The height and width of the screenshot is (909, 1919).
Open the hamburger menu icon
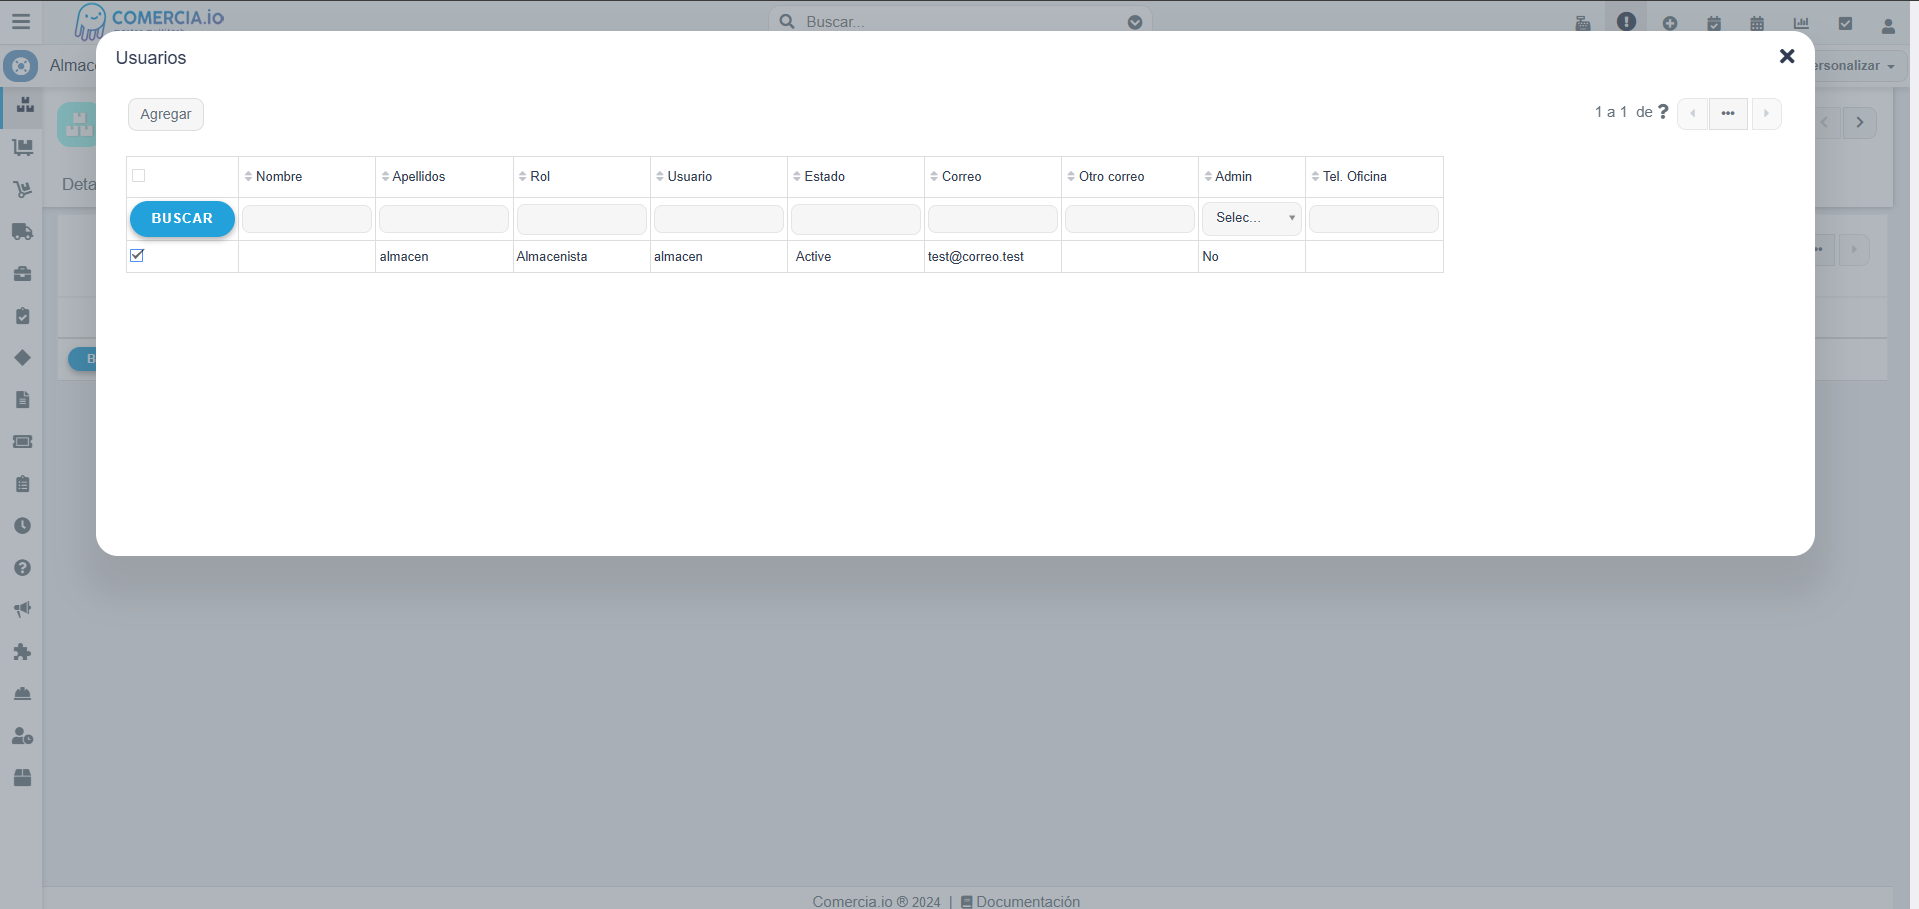pyautogui.click(x=21, y=21)
